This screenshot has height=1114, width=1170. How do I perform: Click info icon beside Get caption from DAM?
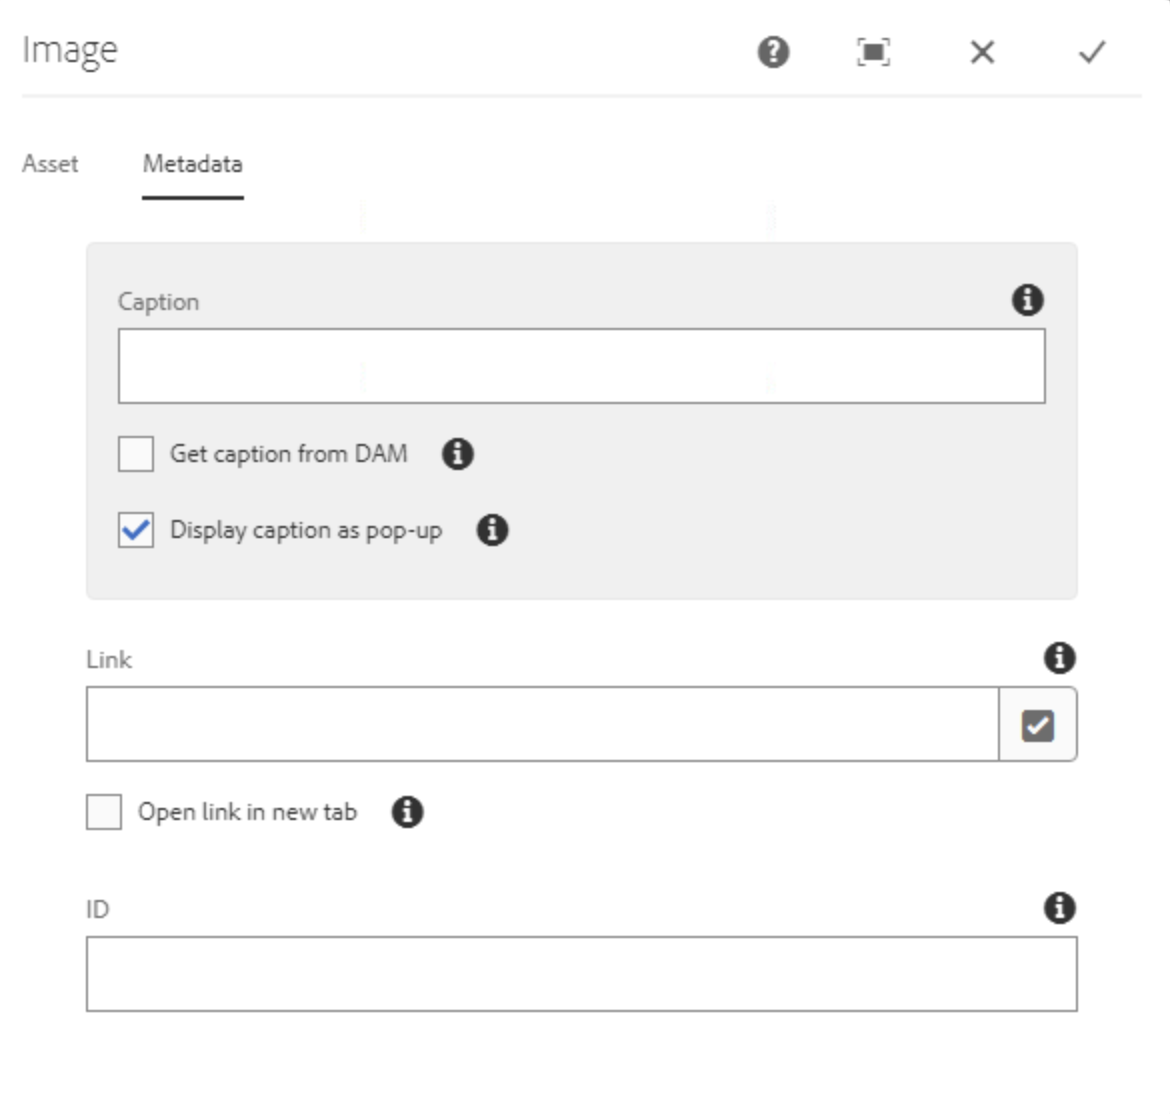coord(458,454)
